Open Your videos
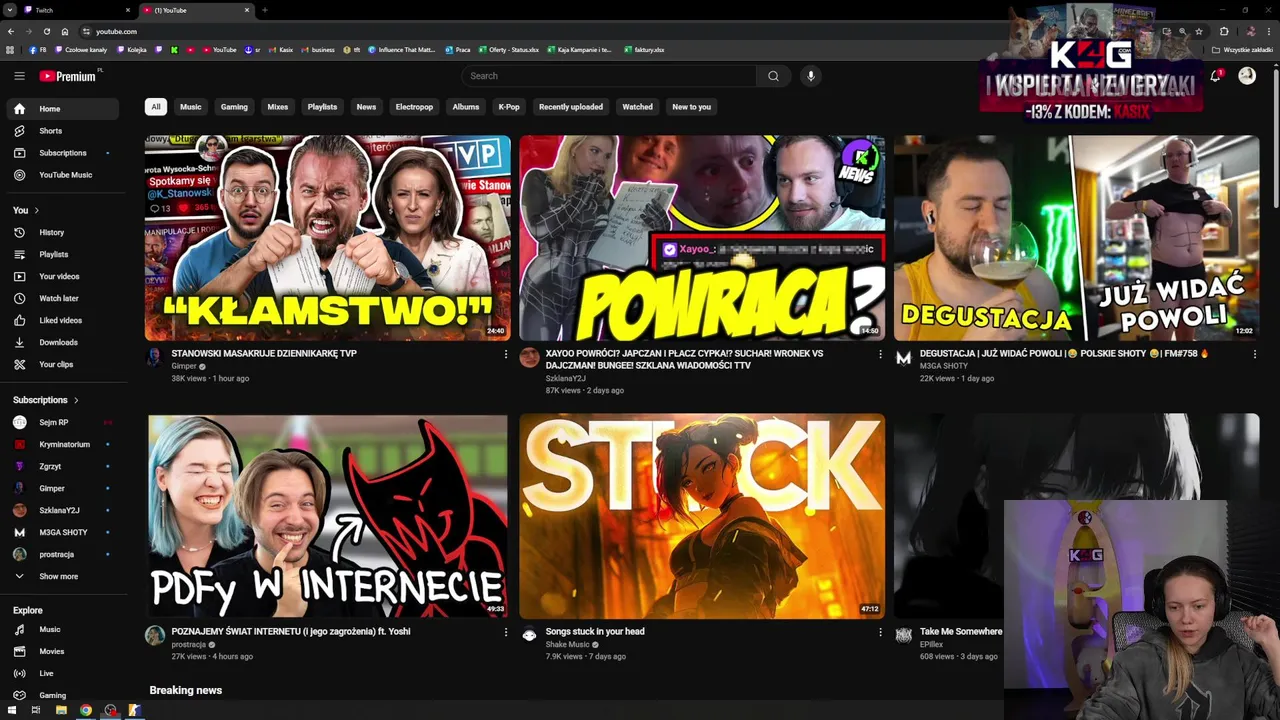 pos(63,276)
